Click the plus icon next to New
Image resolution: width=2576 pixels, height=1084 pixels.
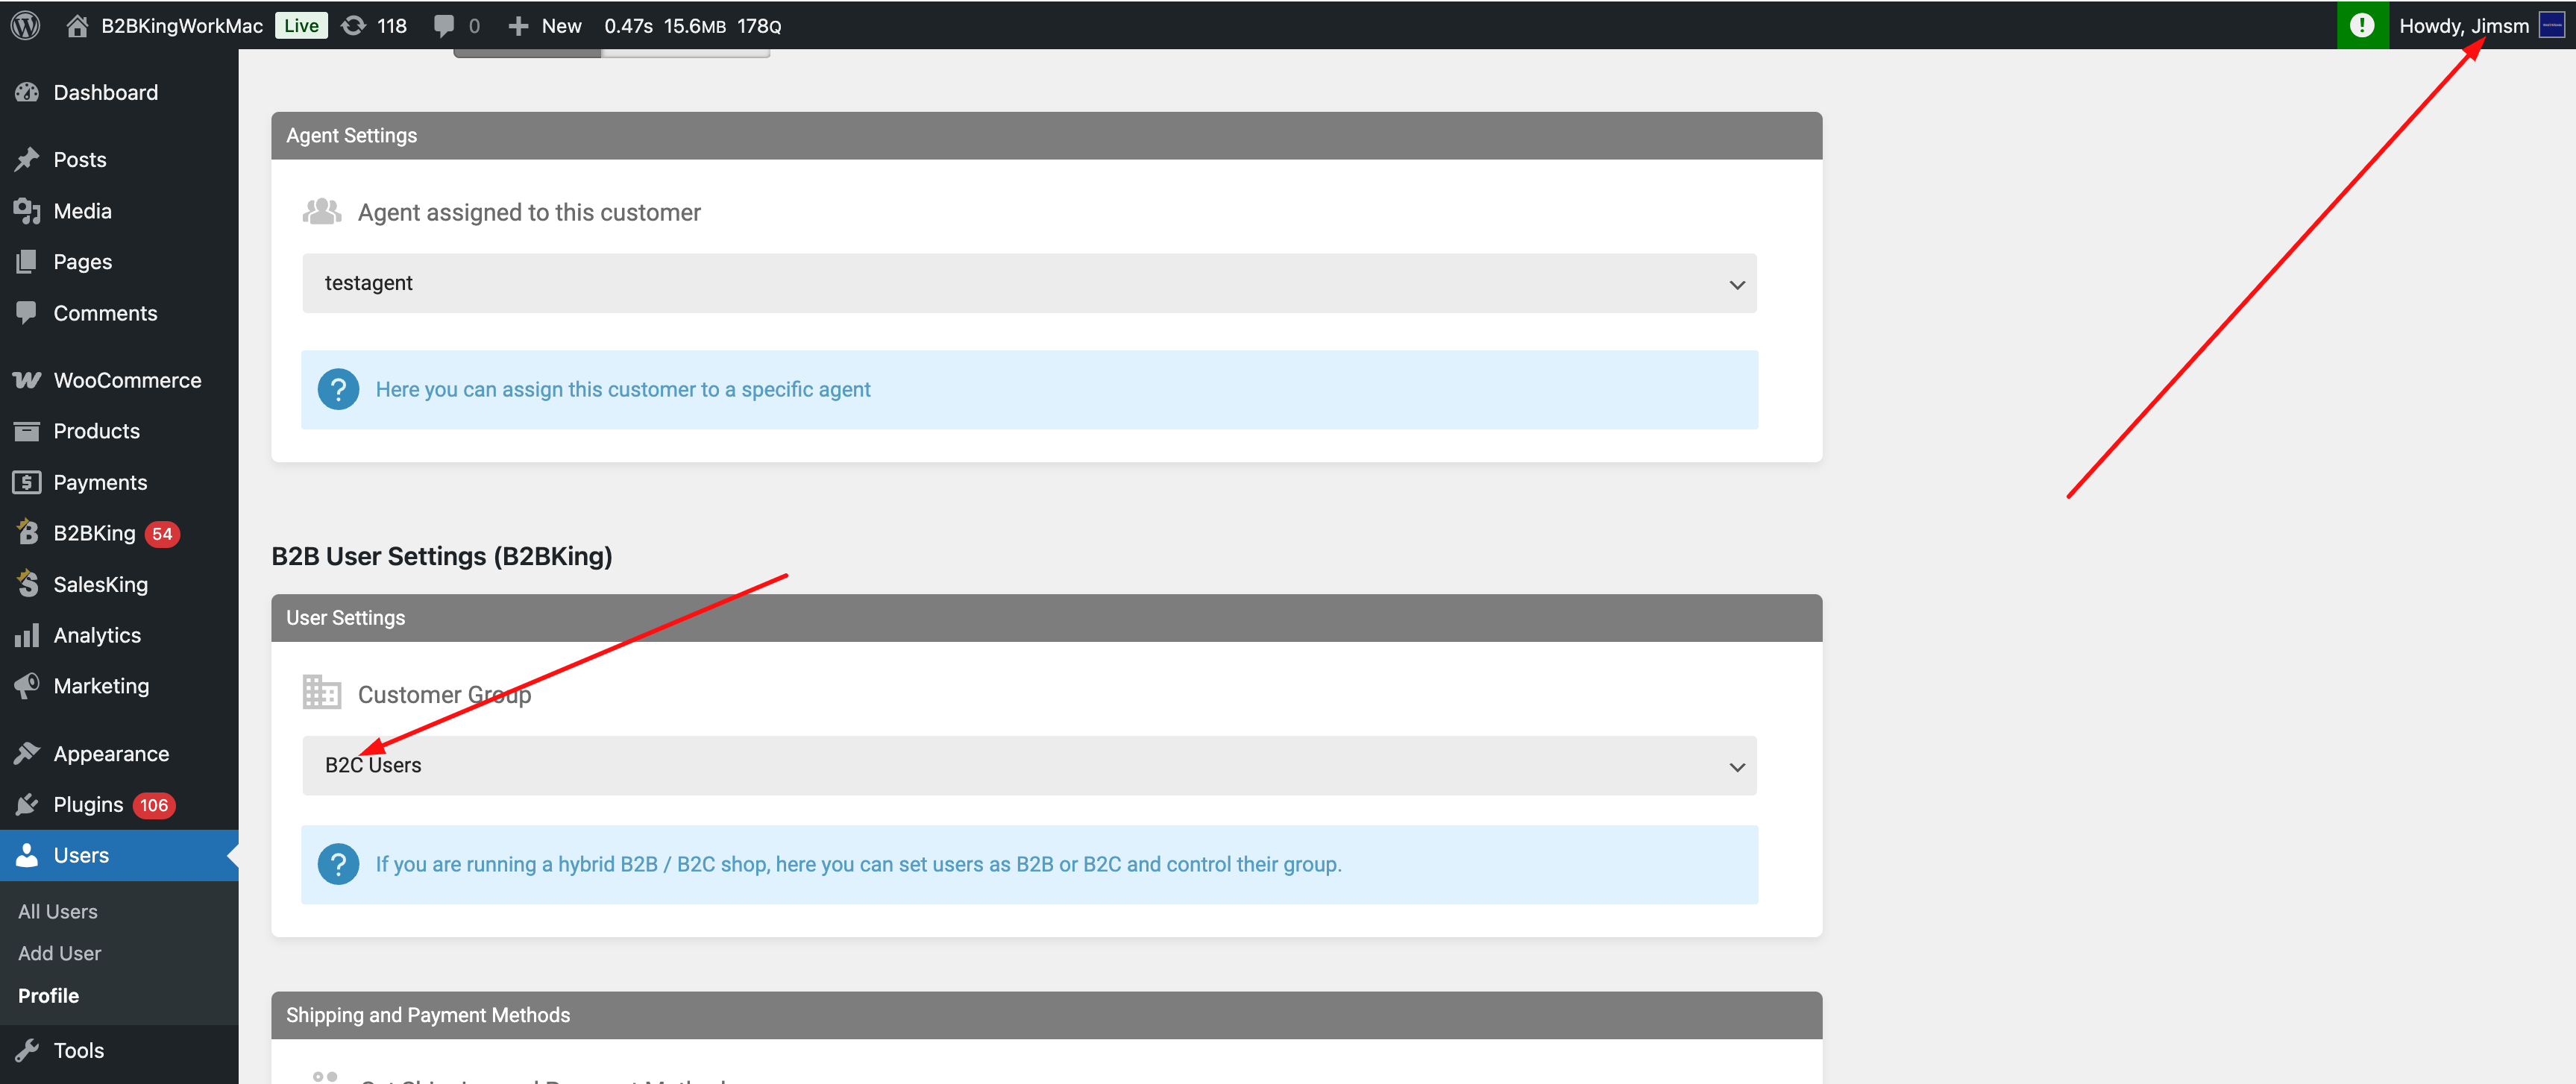click(518, 26)
